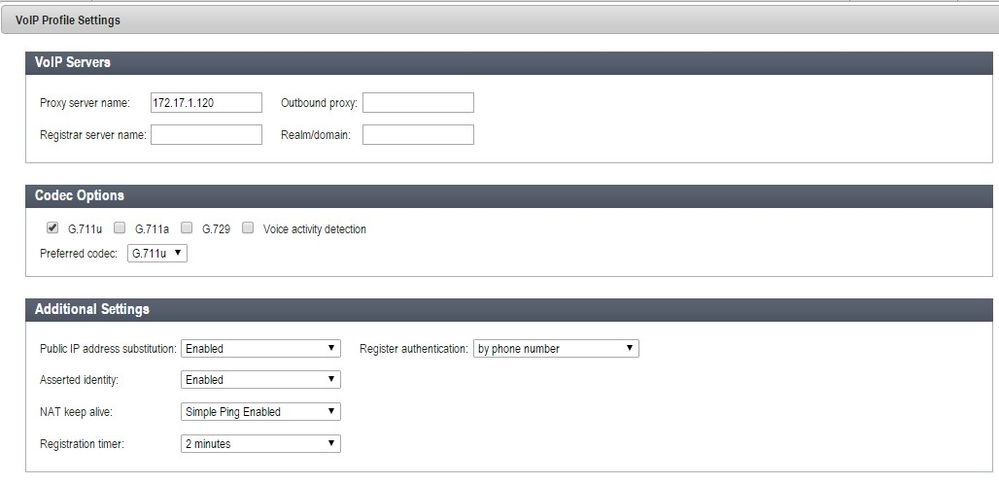Tick the G.729 codec checkbox
This screenshot has width=999, height=486.
[186, 228]
